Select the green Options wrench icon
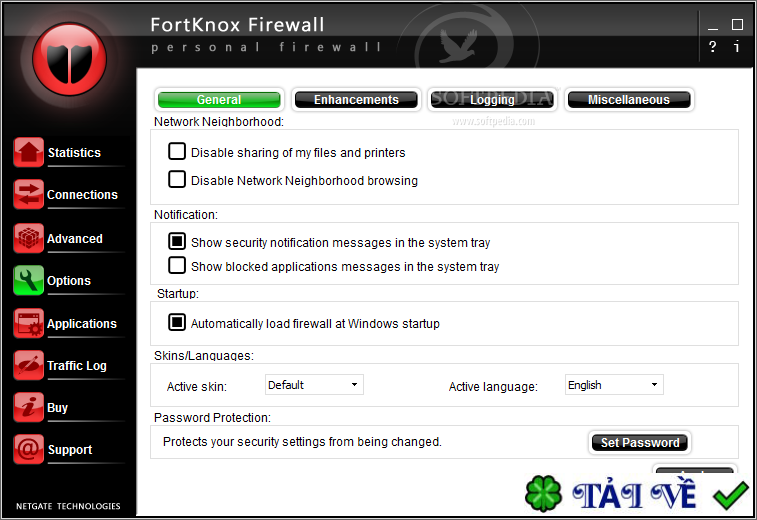 (28, 280)
